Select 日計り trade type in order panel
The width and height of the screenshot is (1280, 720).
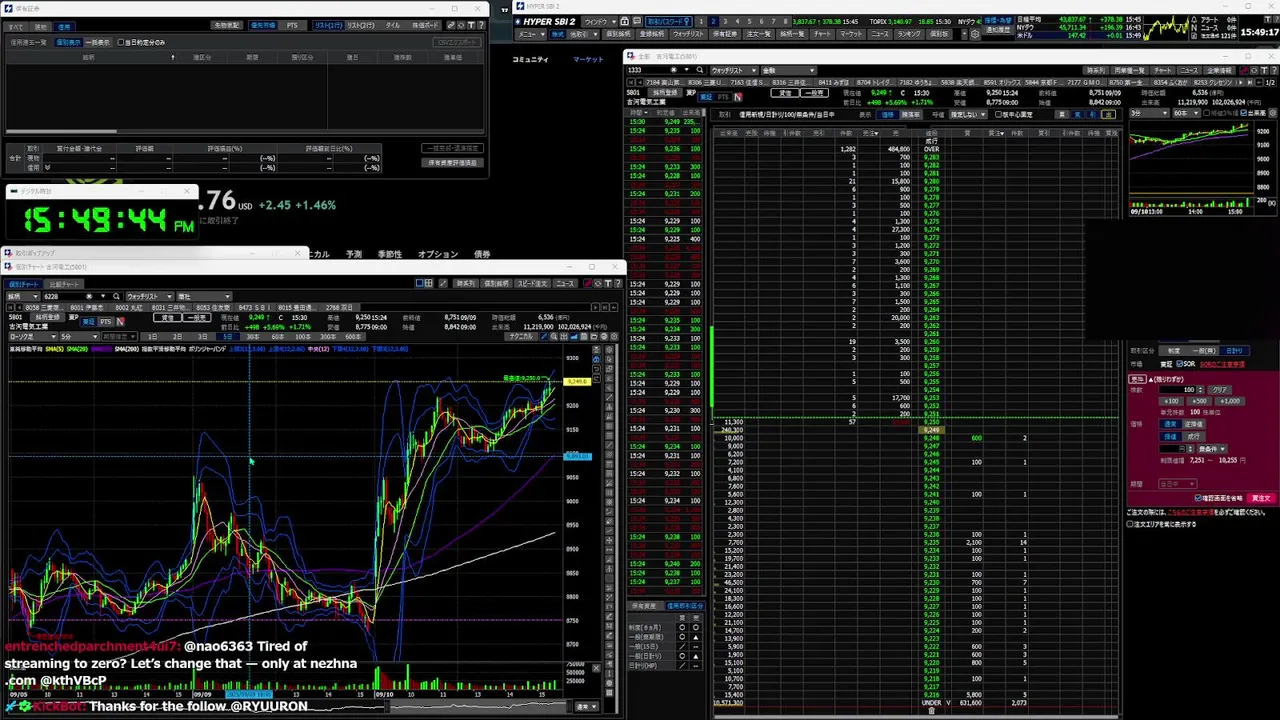click(1234, 351)
